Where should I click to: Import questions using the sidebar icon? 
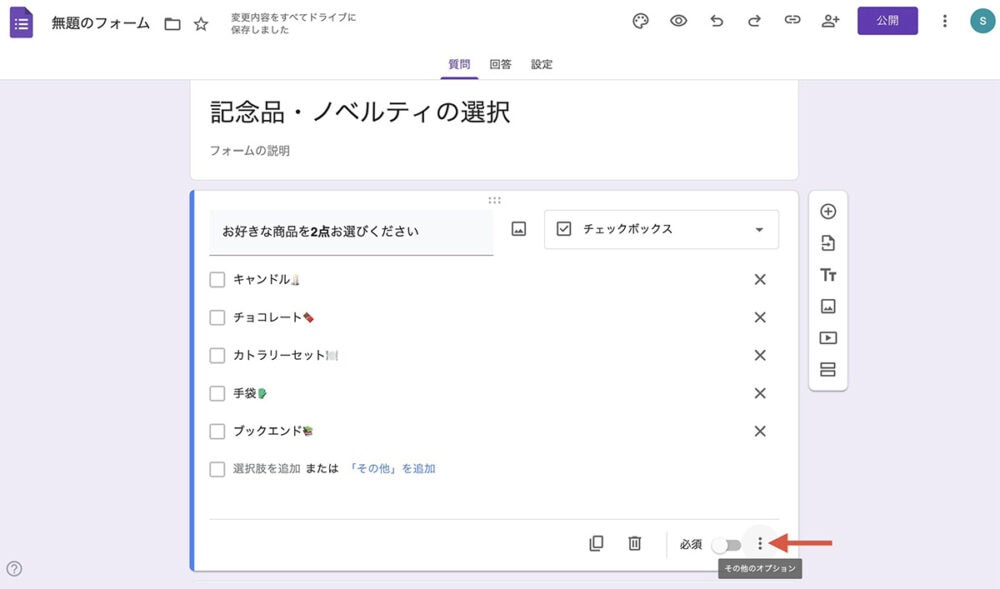pyautogui.click(x=827, y=242)
